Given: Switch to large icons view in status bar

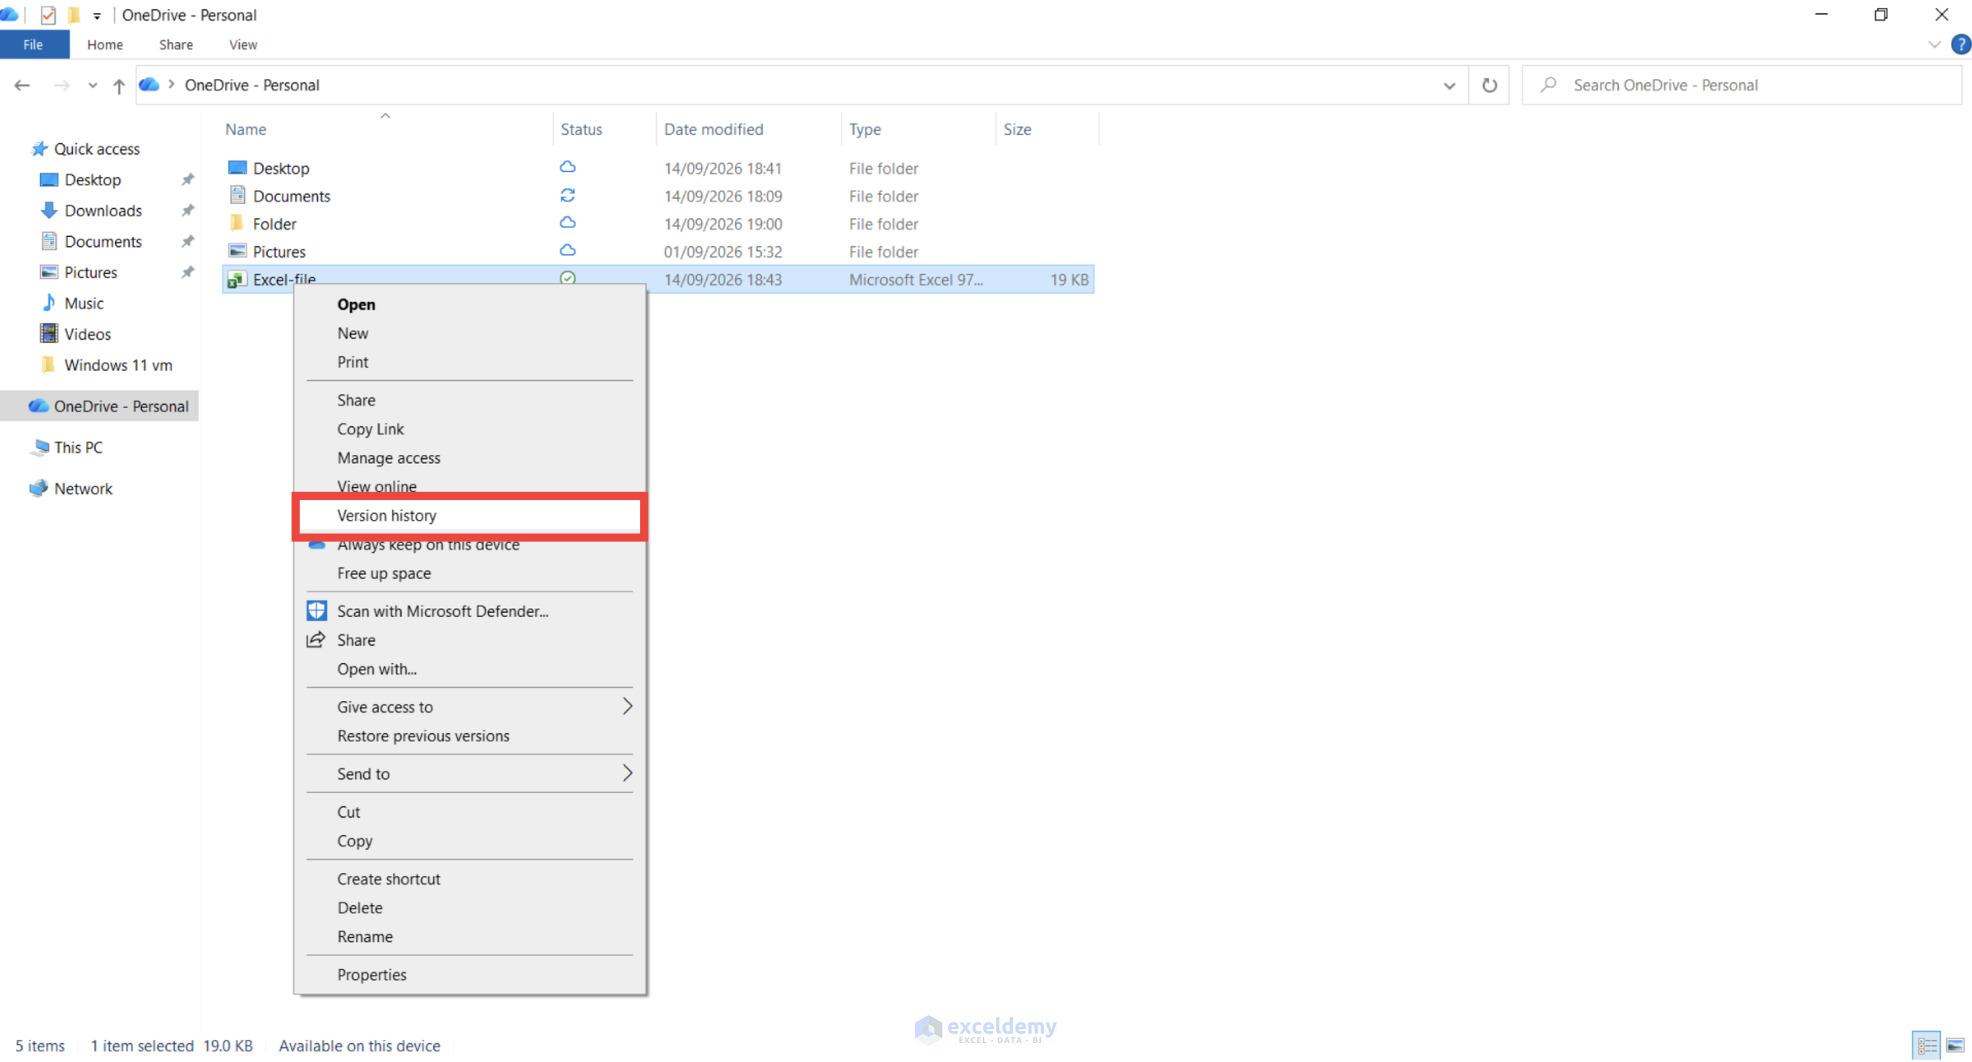Looking at the screenshot, I should point(1955,1046).
